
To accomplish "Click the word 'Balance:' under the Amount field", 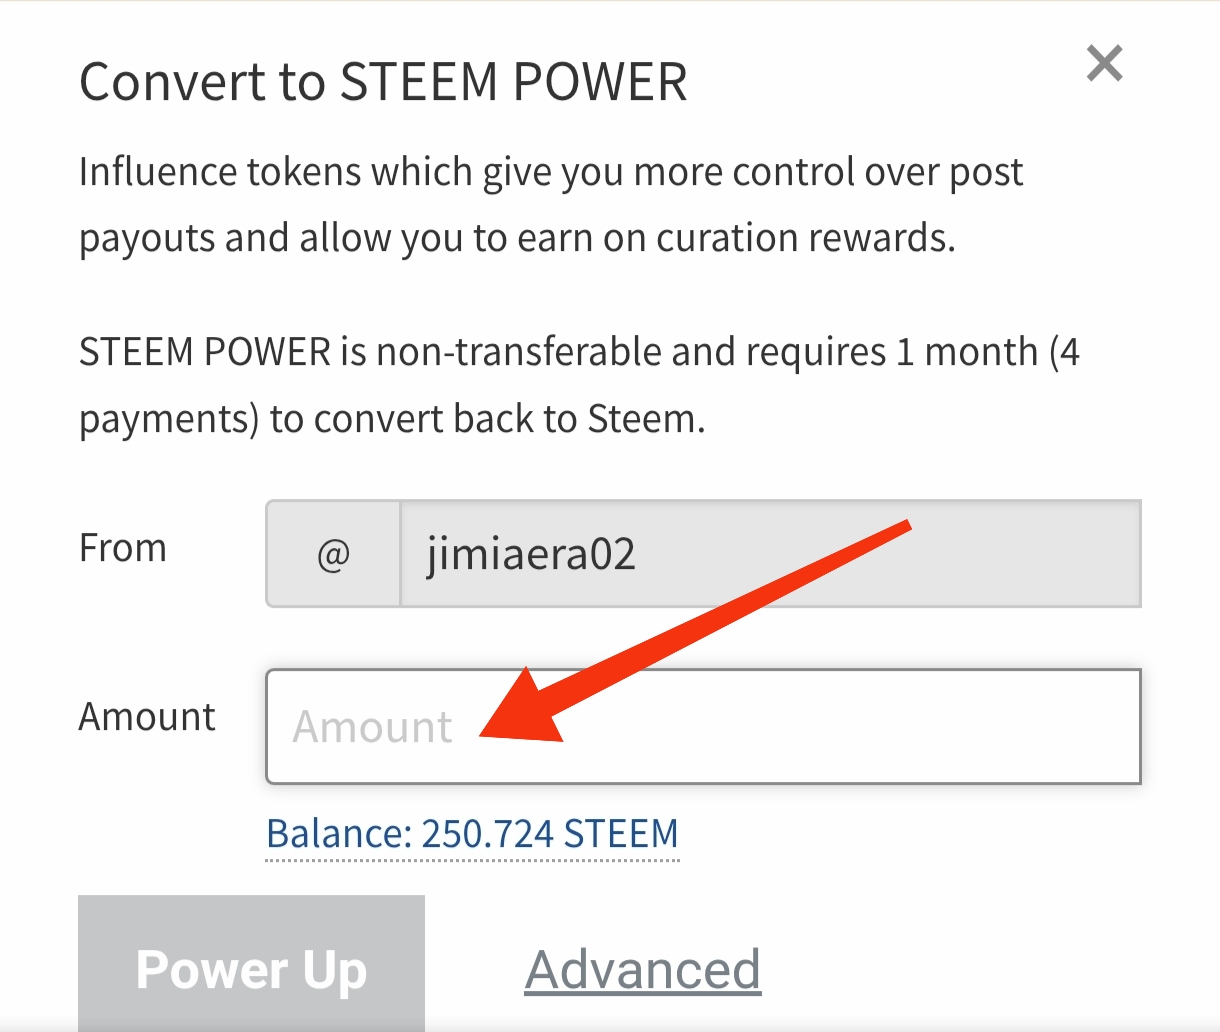I will click(338, 834).
